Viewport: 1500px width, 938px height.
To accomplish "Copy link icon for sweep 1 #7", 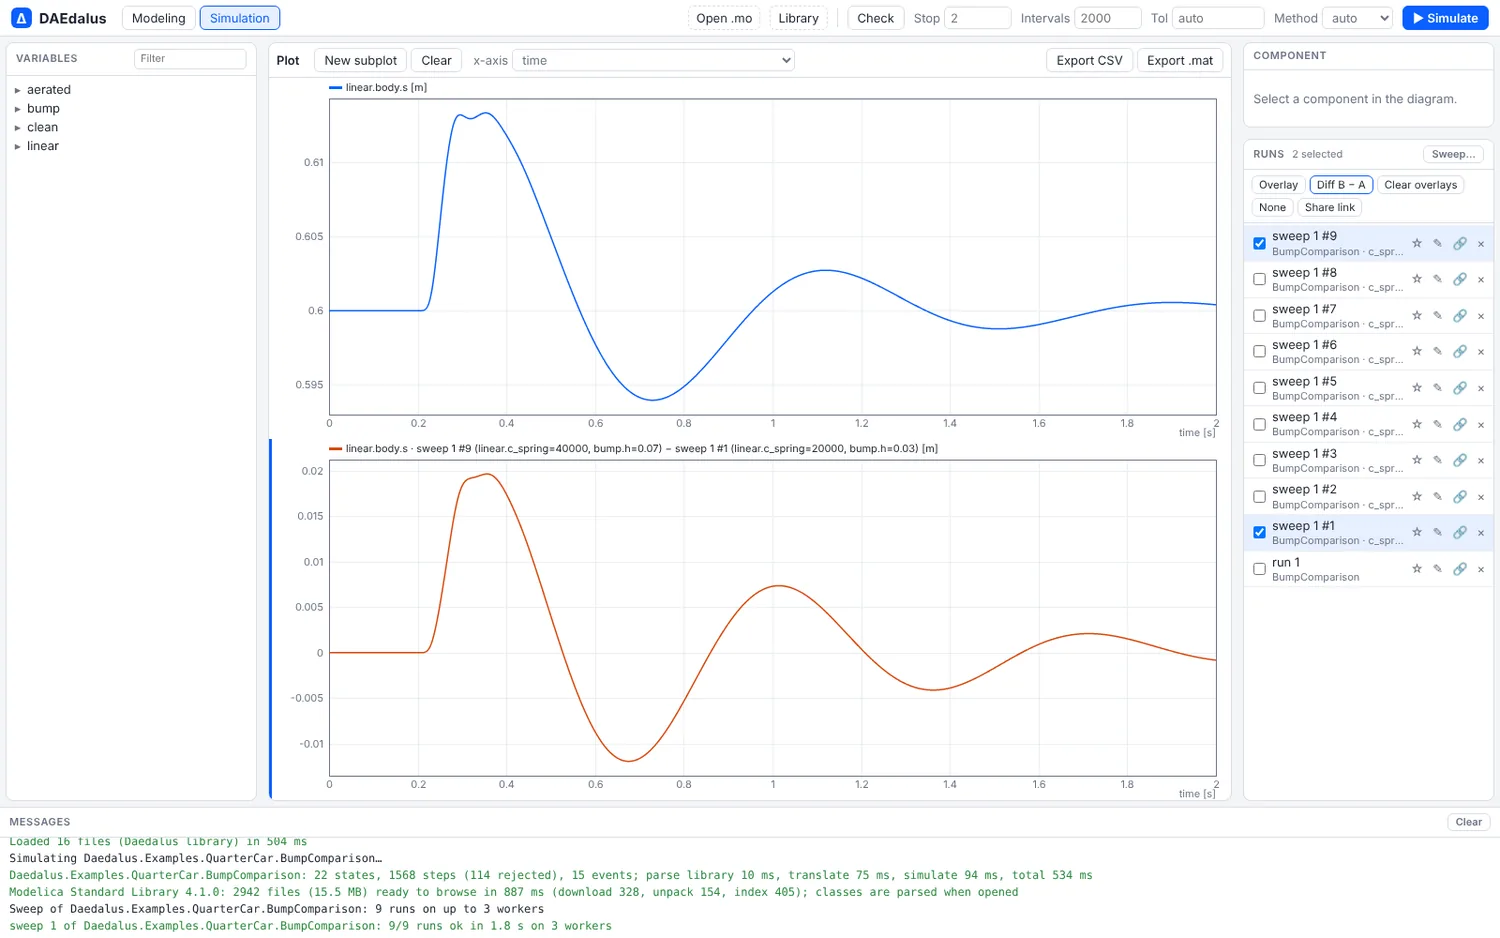I will (x=1460, y=316).
